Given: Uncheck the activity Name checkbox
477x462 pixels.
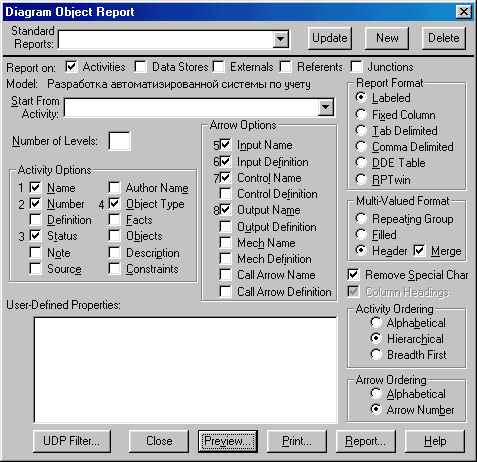Looking at the screenshot, I should [35, 187].
